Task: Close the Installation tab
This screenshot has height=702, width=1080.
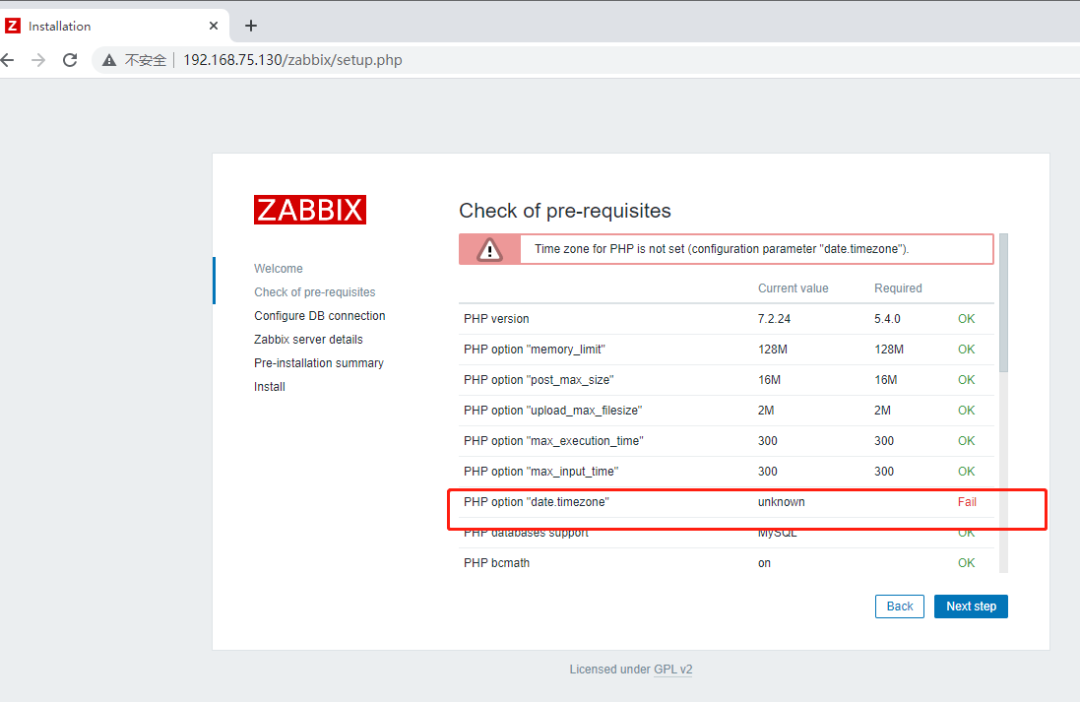Action: [x=213, y=24]
